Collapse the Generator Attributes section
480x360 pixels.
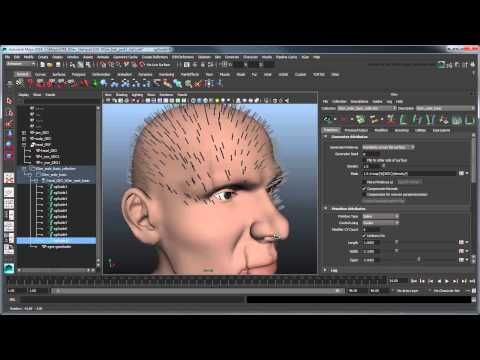point(326,137)
